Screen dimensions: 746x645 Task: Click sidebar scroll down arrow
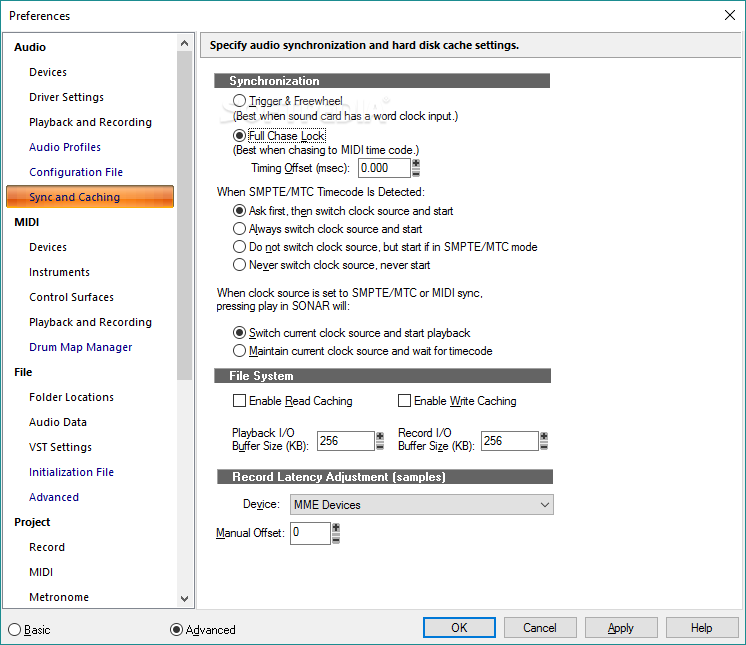click(185, 599)
